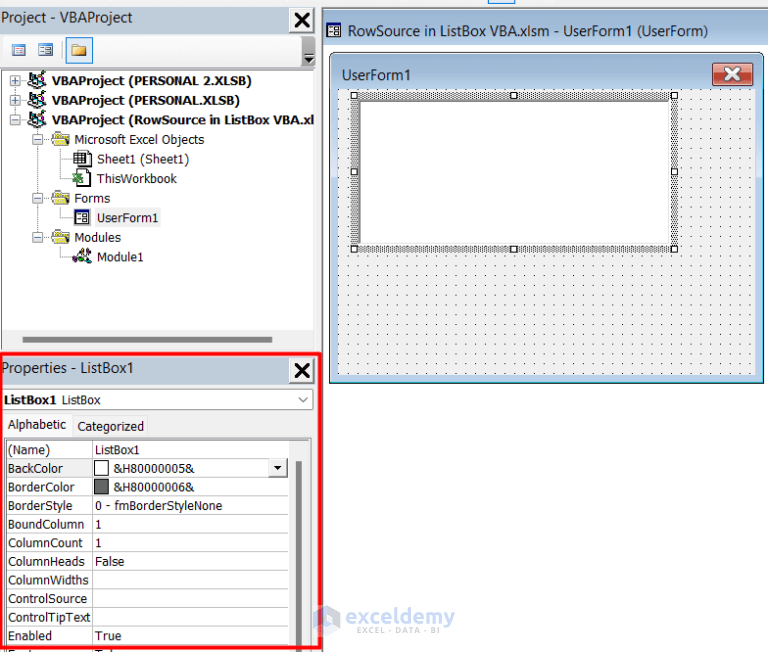
Task: Click the Modules folder icon
Action: [x=60, y=237]
